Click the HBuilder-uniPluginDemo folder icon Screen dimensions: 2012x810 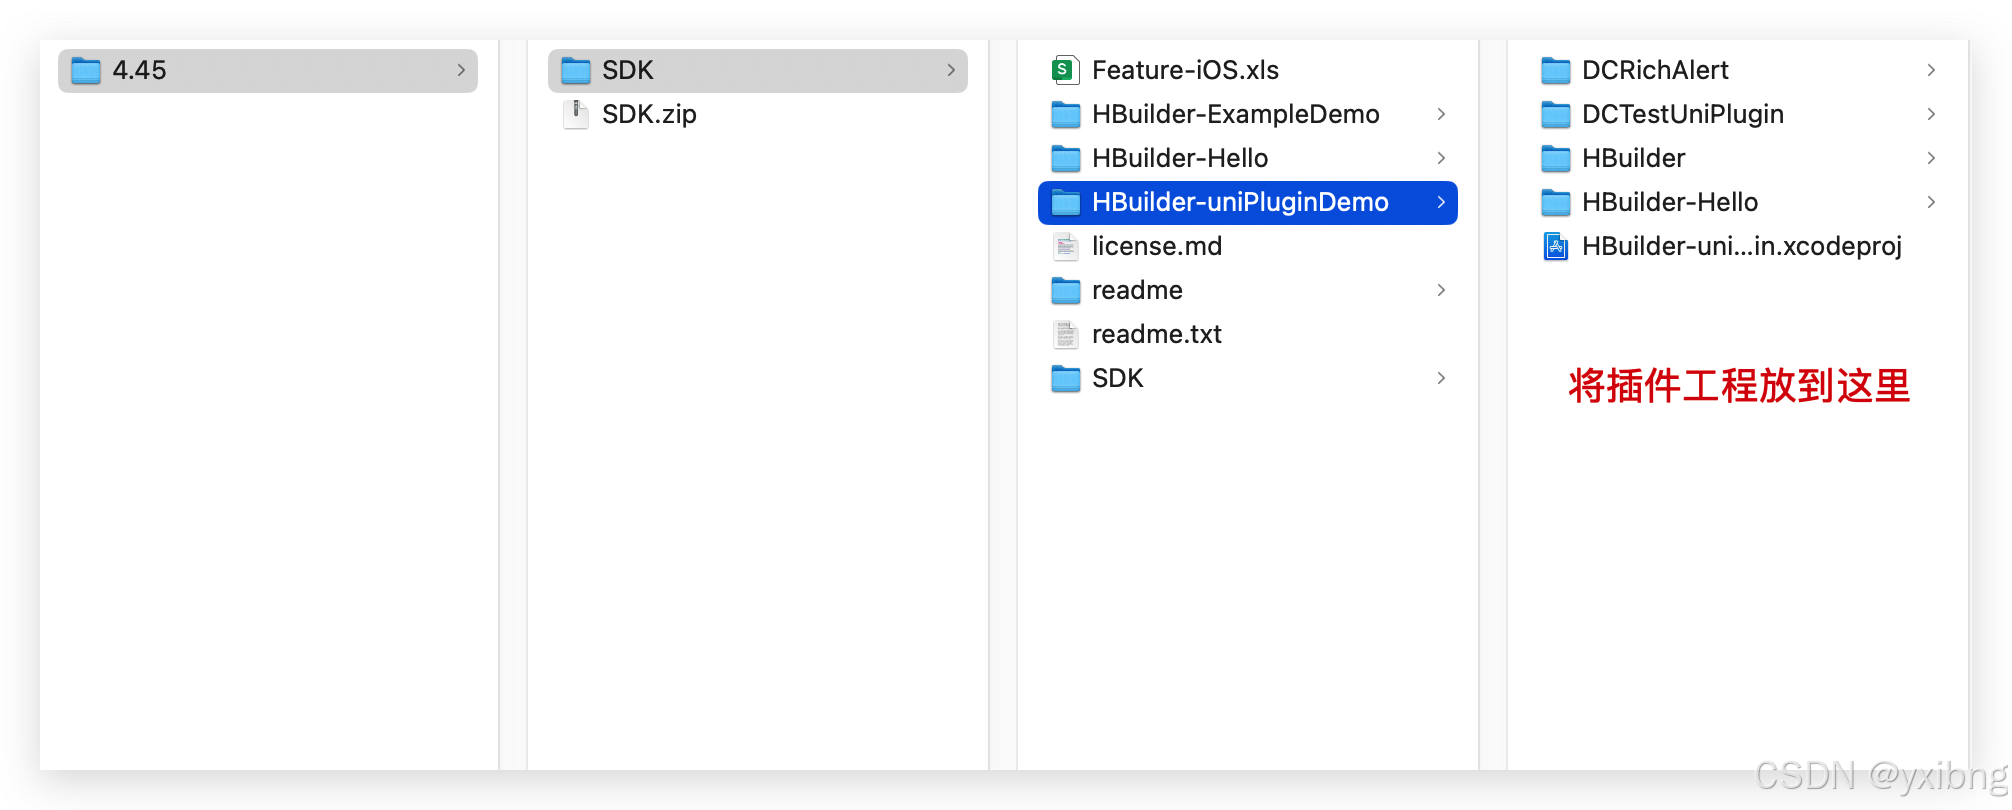(x=1066, y=203)
